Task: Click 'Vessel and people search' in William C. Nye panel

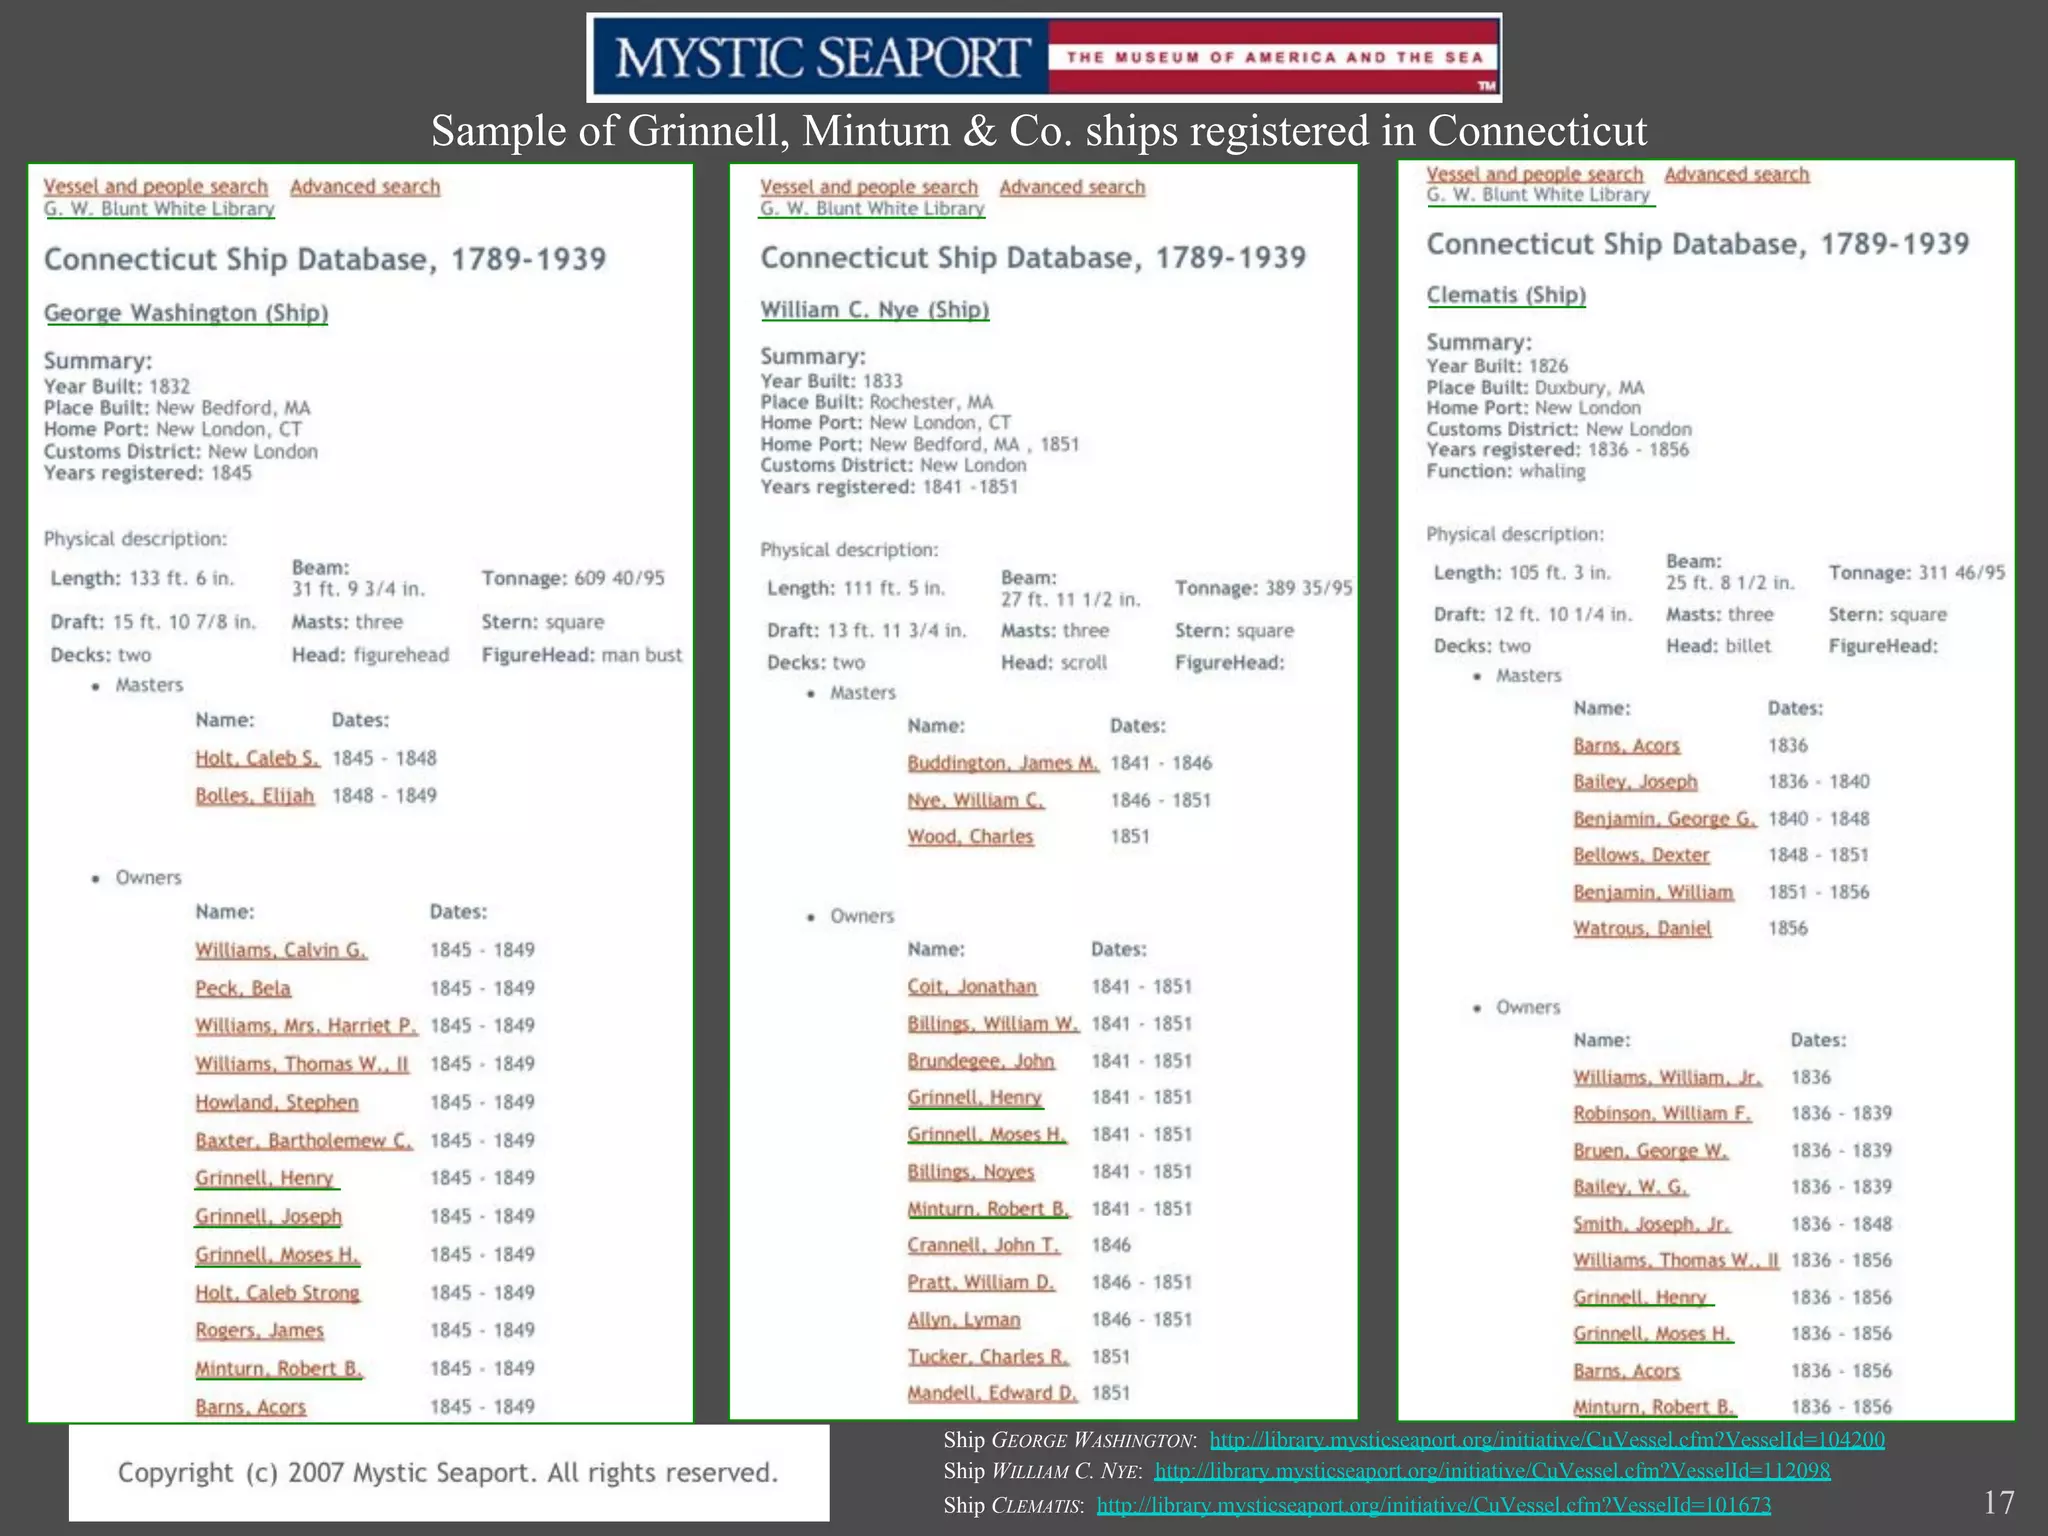Action: [869, 187]
